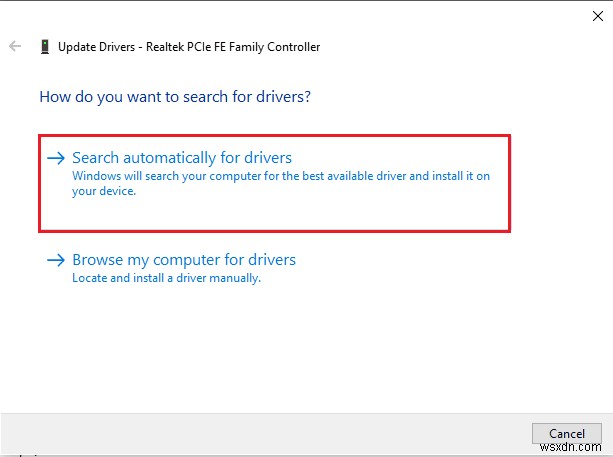Click the back arrow in the header

[15, 46]
